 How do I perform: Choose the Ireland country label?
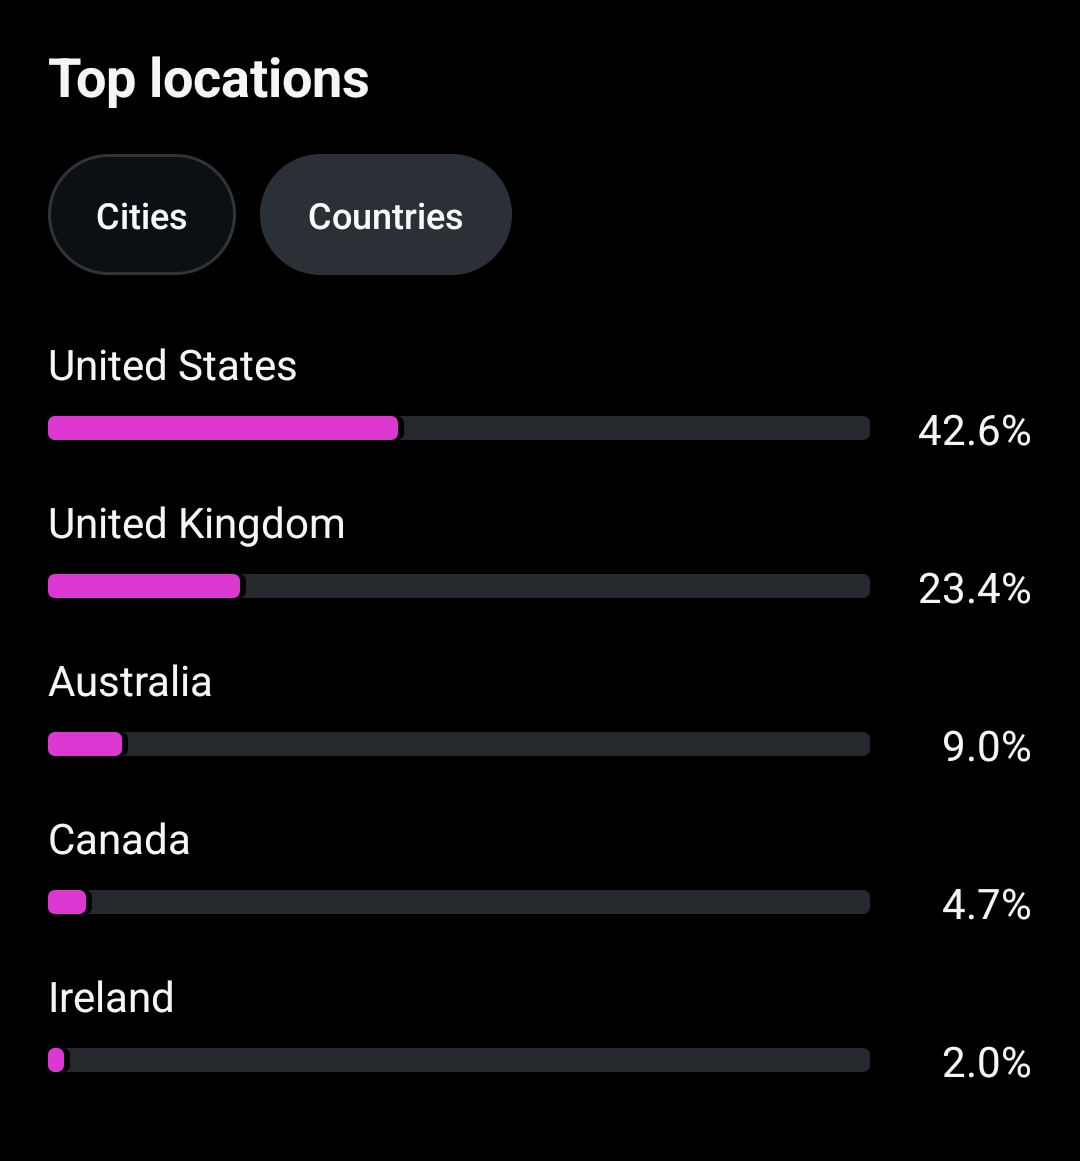[x=111, y=998]
